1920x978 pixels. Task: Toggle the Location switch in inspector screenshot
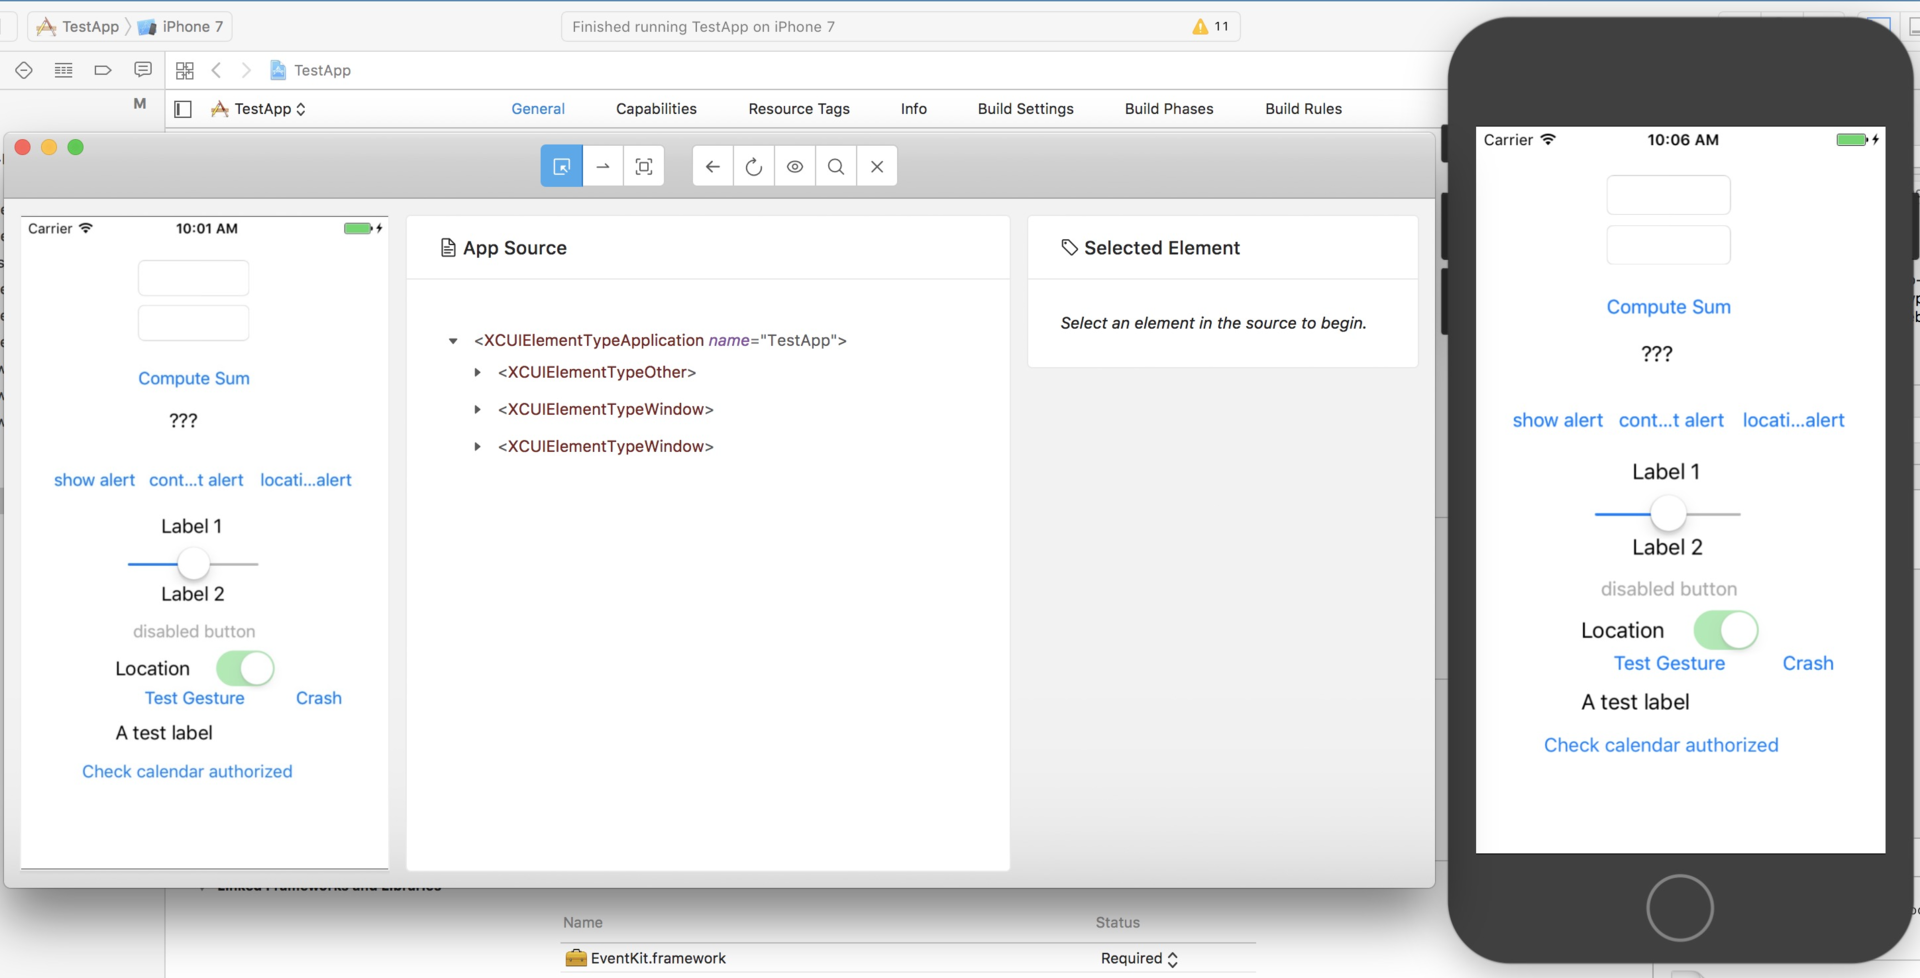[x=245, y=668]
